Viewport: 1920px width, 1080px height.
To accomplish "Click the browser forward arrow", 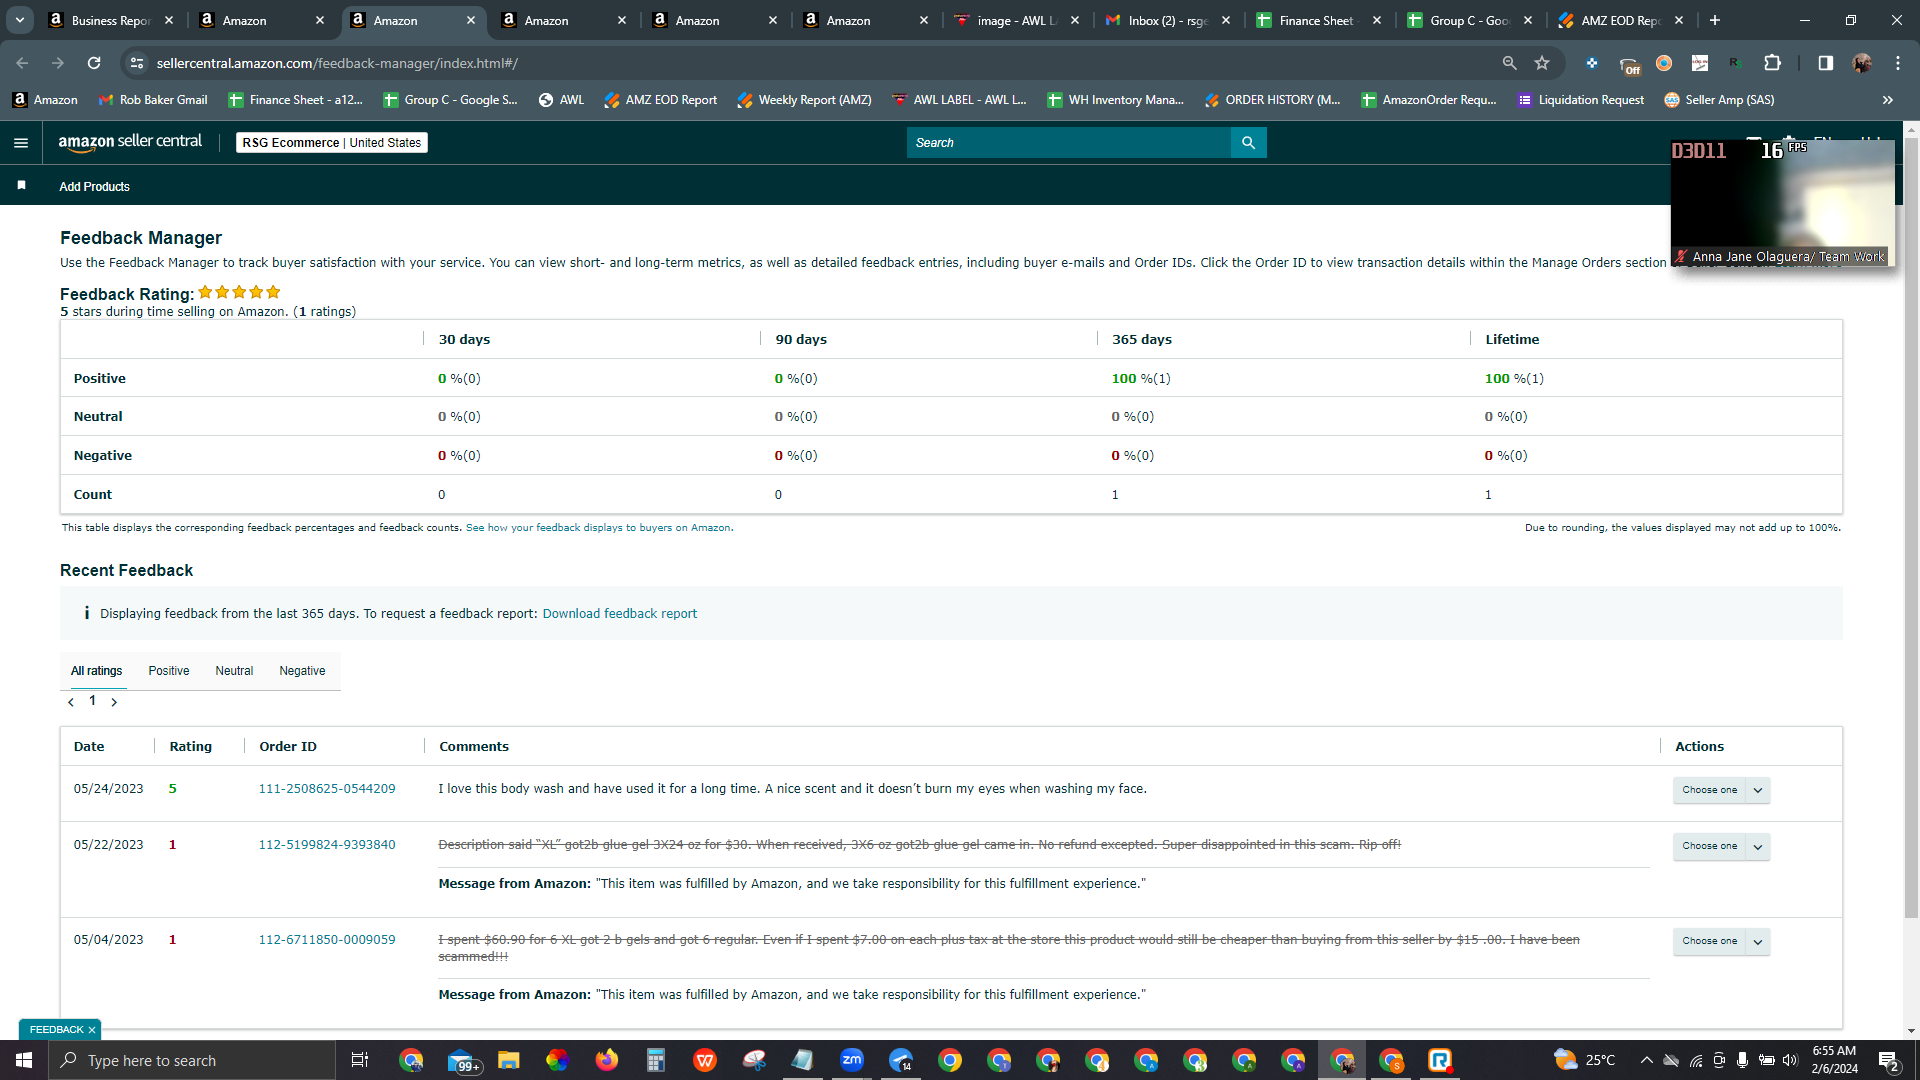I will pos(58,63).
